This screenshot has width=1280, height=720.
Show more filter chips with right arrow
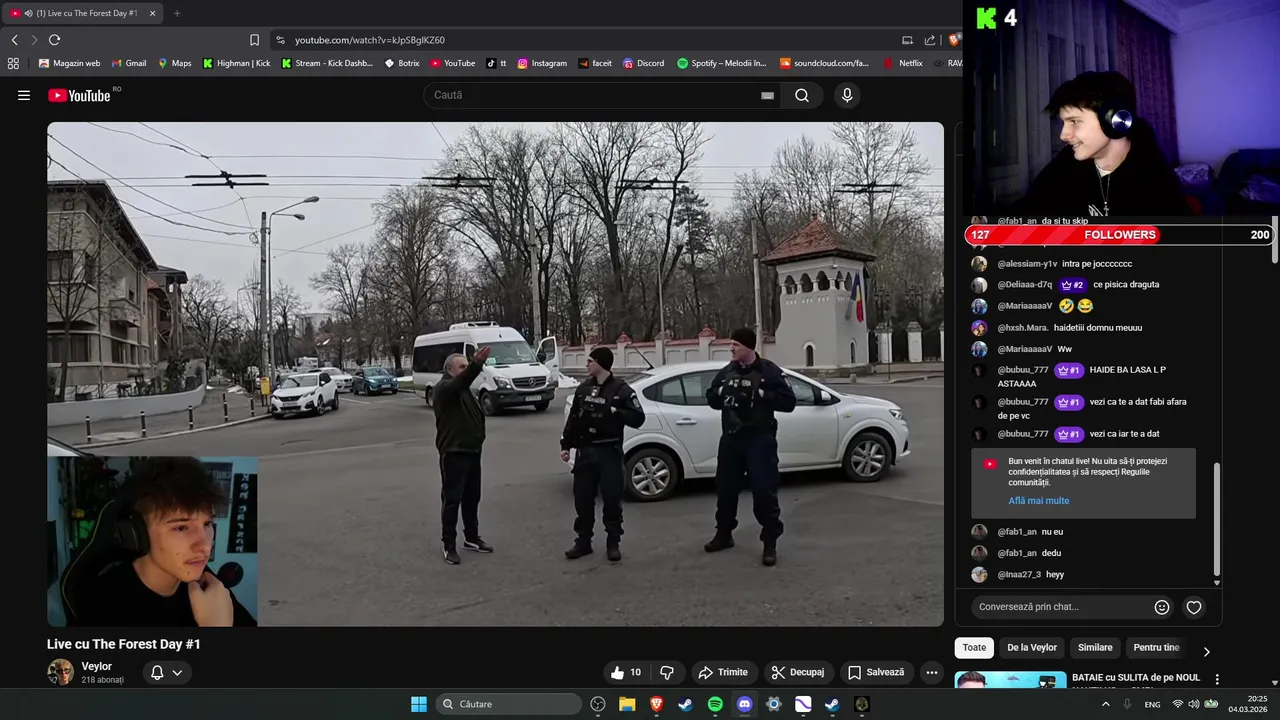tap(1206, 651)
